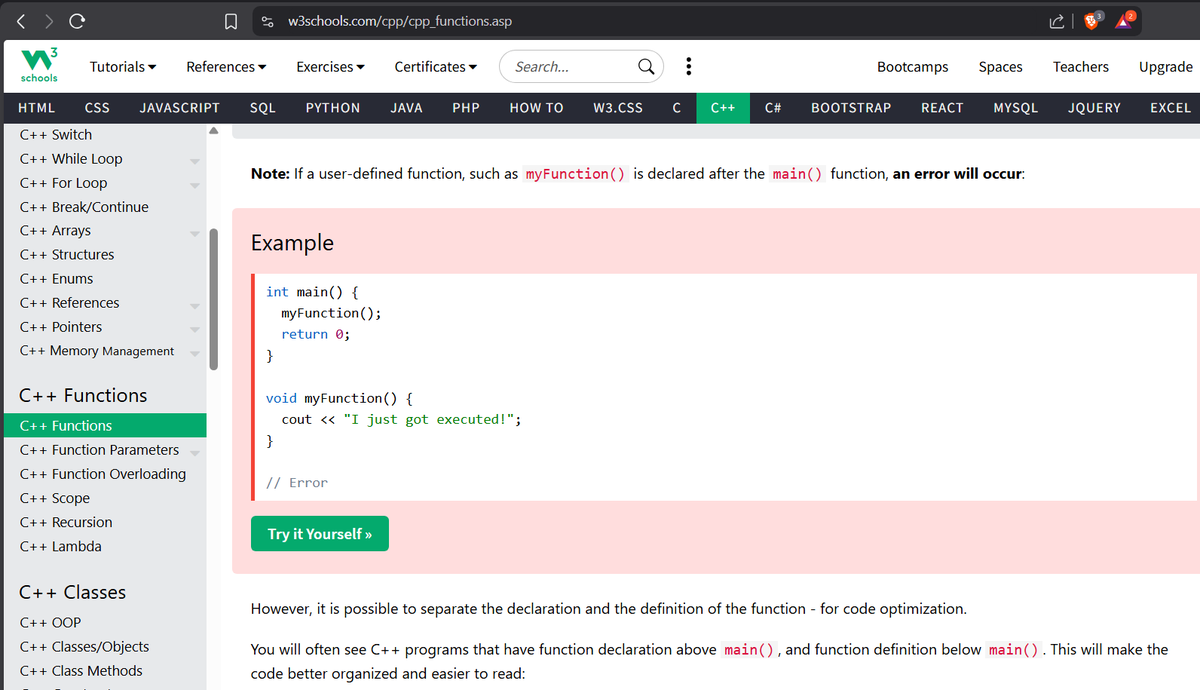Image resolution: width=1200 pixels, height=690 pixels.
Task: Select the active C++ tab
Action: 723,107
